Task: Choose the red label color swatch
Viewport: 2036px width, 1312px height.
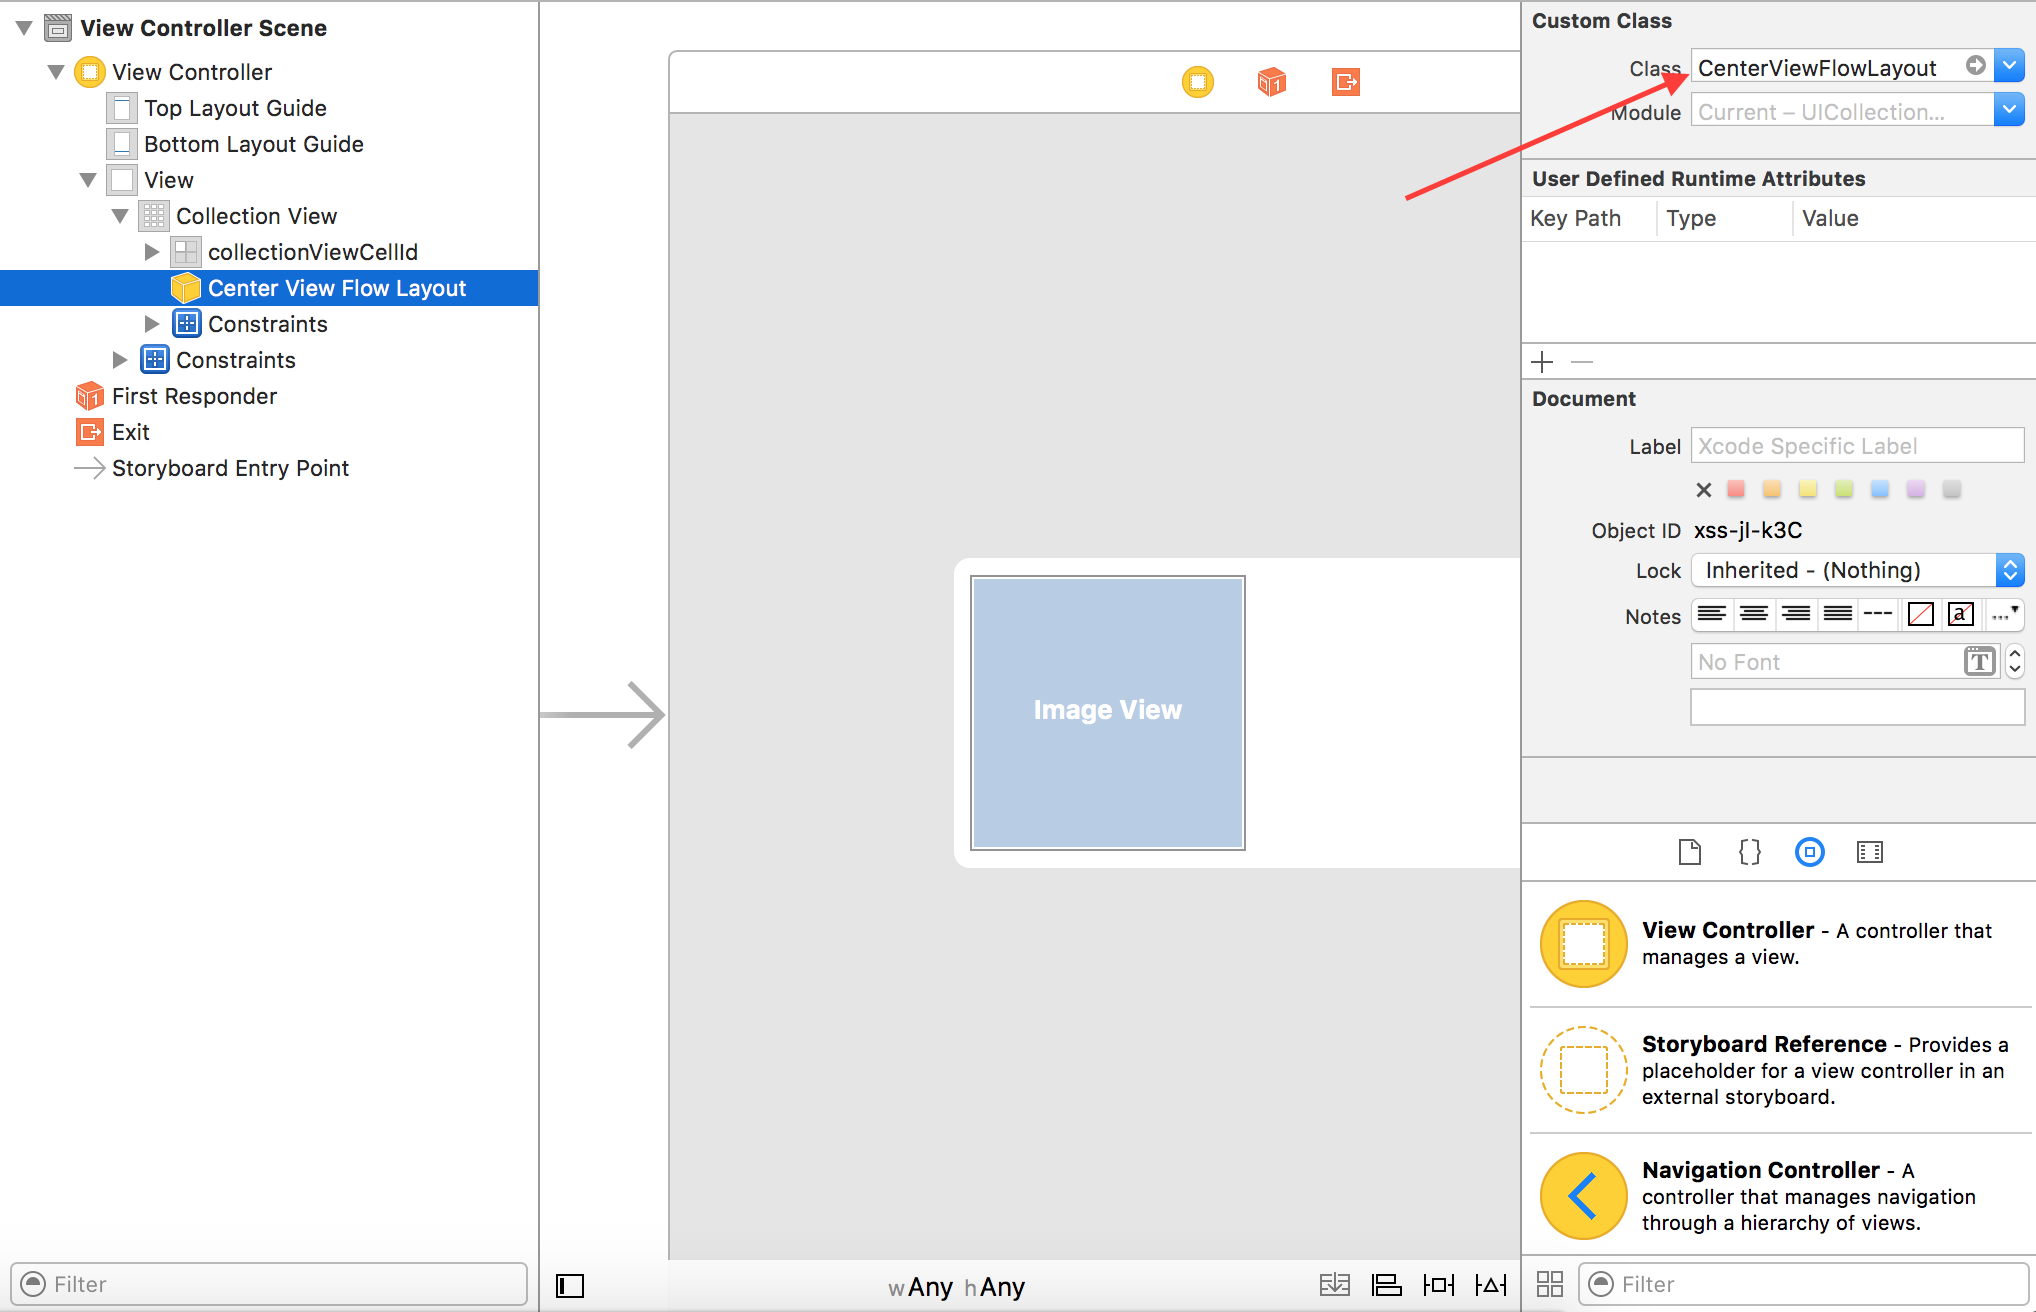Action: coord(1736,489)
